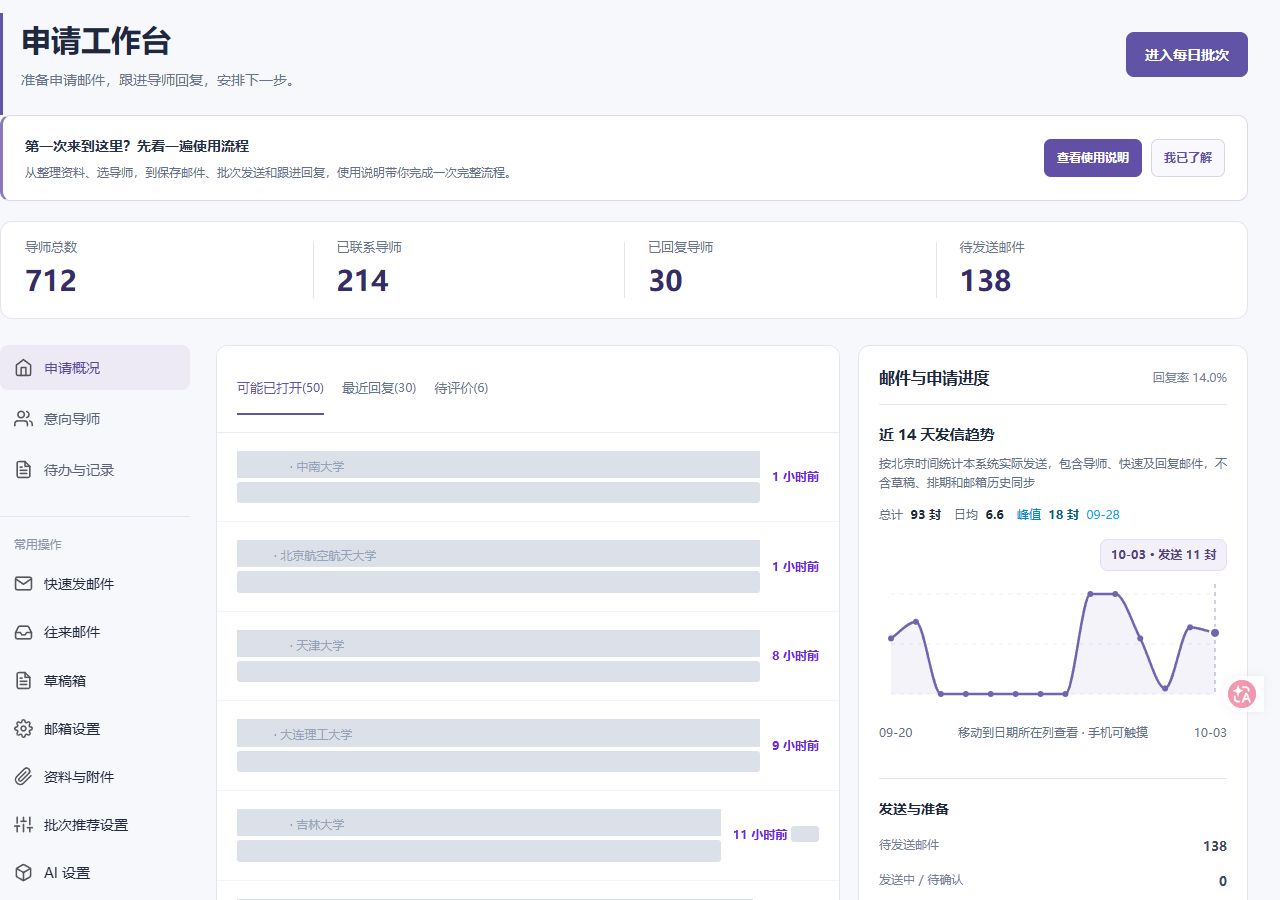Open 快速发邮件 from common actions
This screenshot has width=1280, height=900.
pyautogui.click(x=95, y=584)
